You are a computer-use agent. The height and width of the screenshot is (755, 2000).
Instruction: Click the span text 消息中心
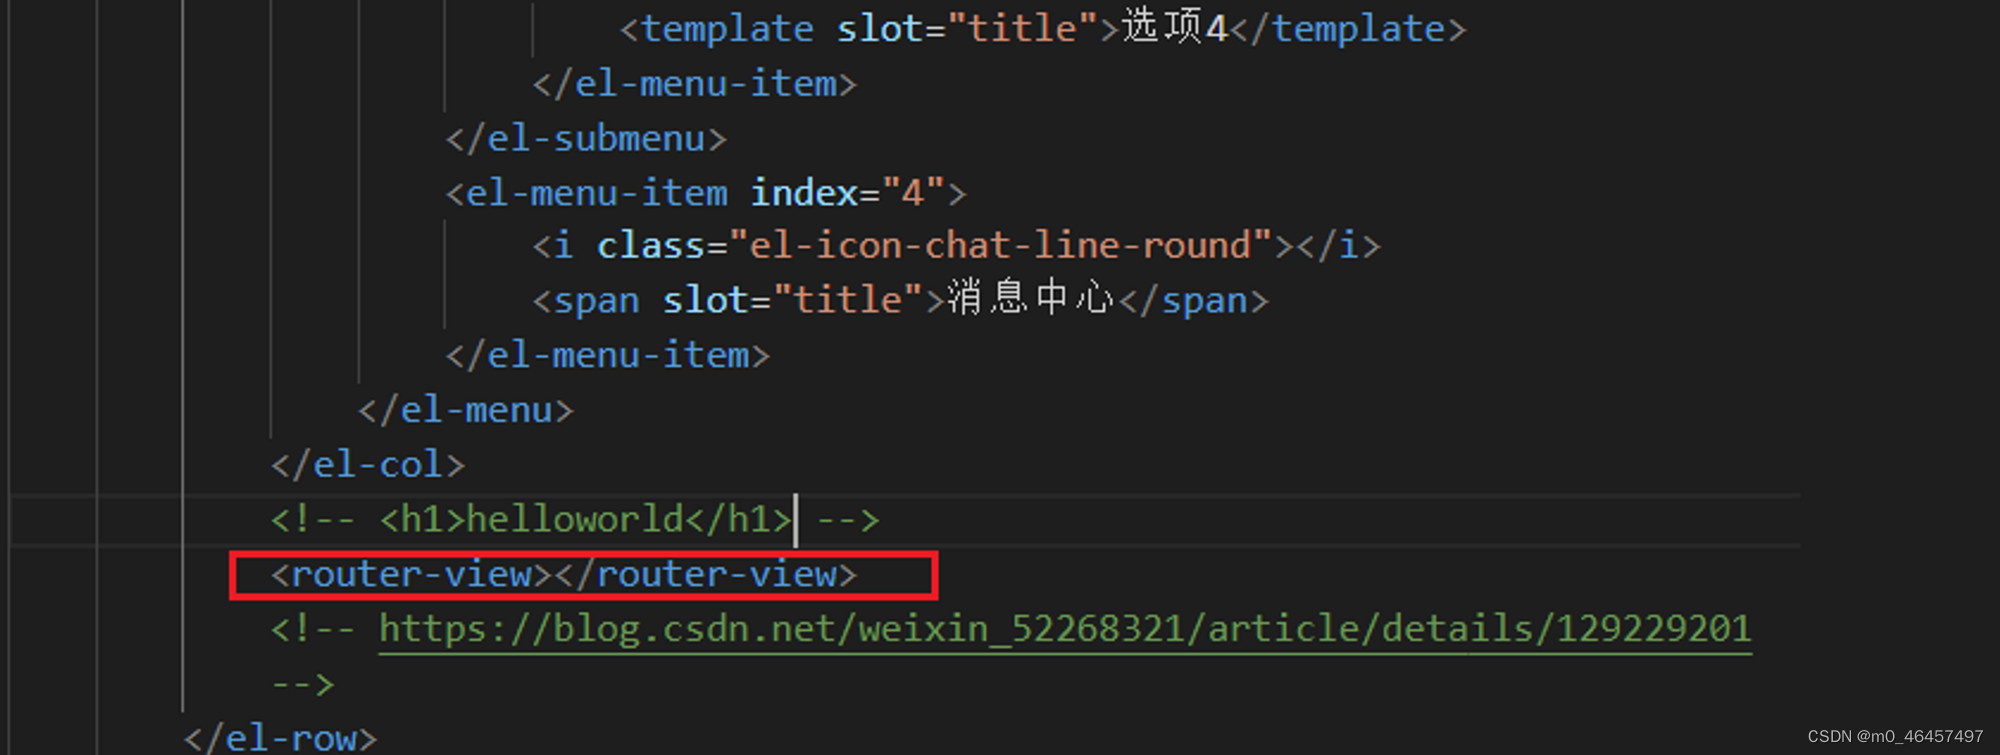click(1031, 299)
